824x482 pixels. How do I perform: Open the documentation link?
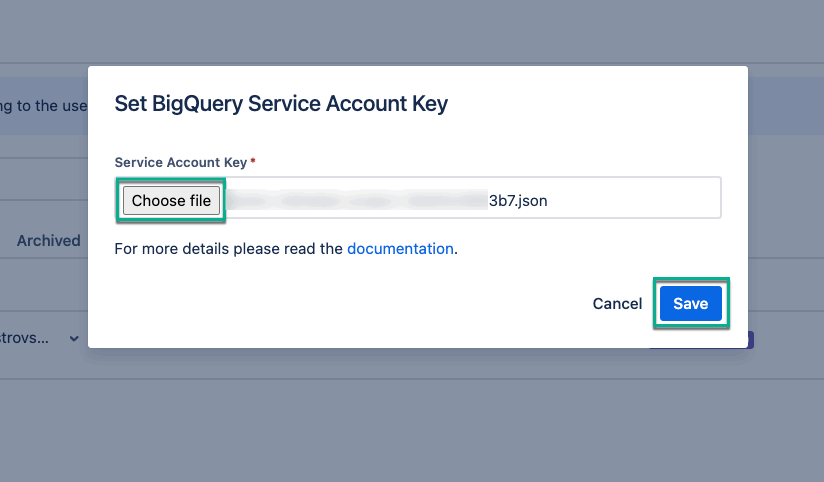point(400,249)
